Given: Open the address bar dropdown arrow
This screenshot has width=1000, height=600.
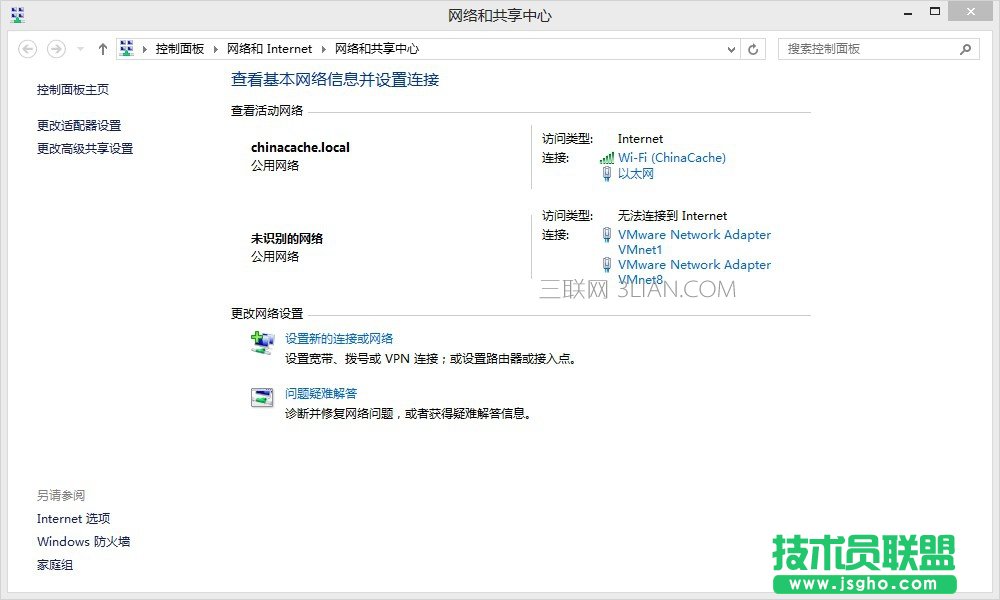Looking at the screenshot, I should 729,48.
